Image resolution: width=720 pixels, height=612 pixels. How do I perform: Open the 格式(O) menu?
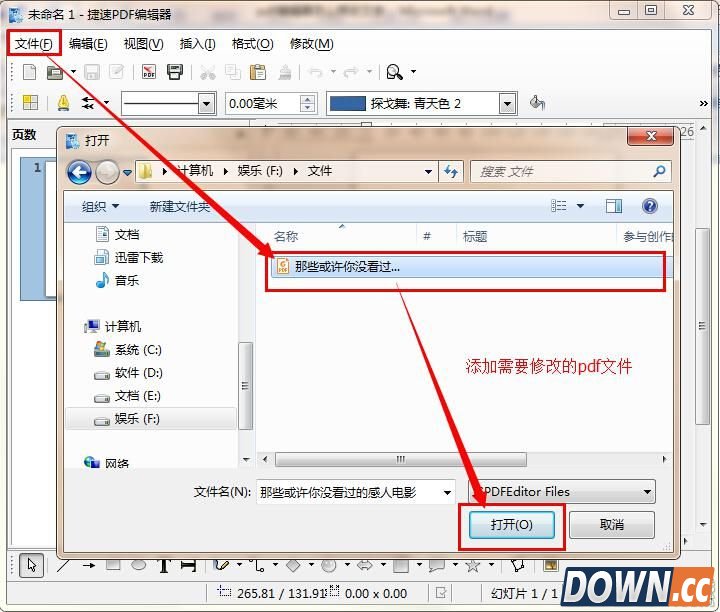(x=252, y=44)
